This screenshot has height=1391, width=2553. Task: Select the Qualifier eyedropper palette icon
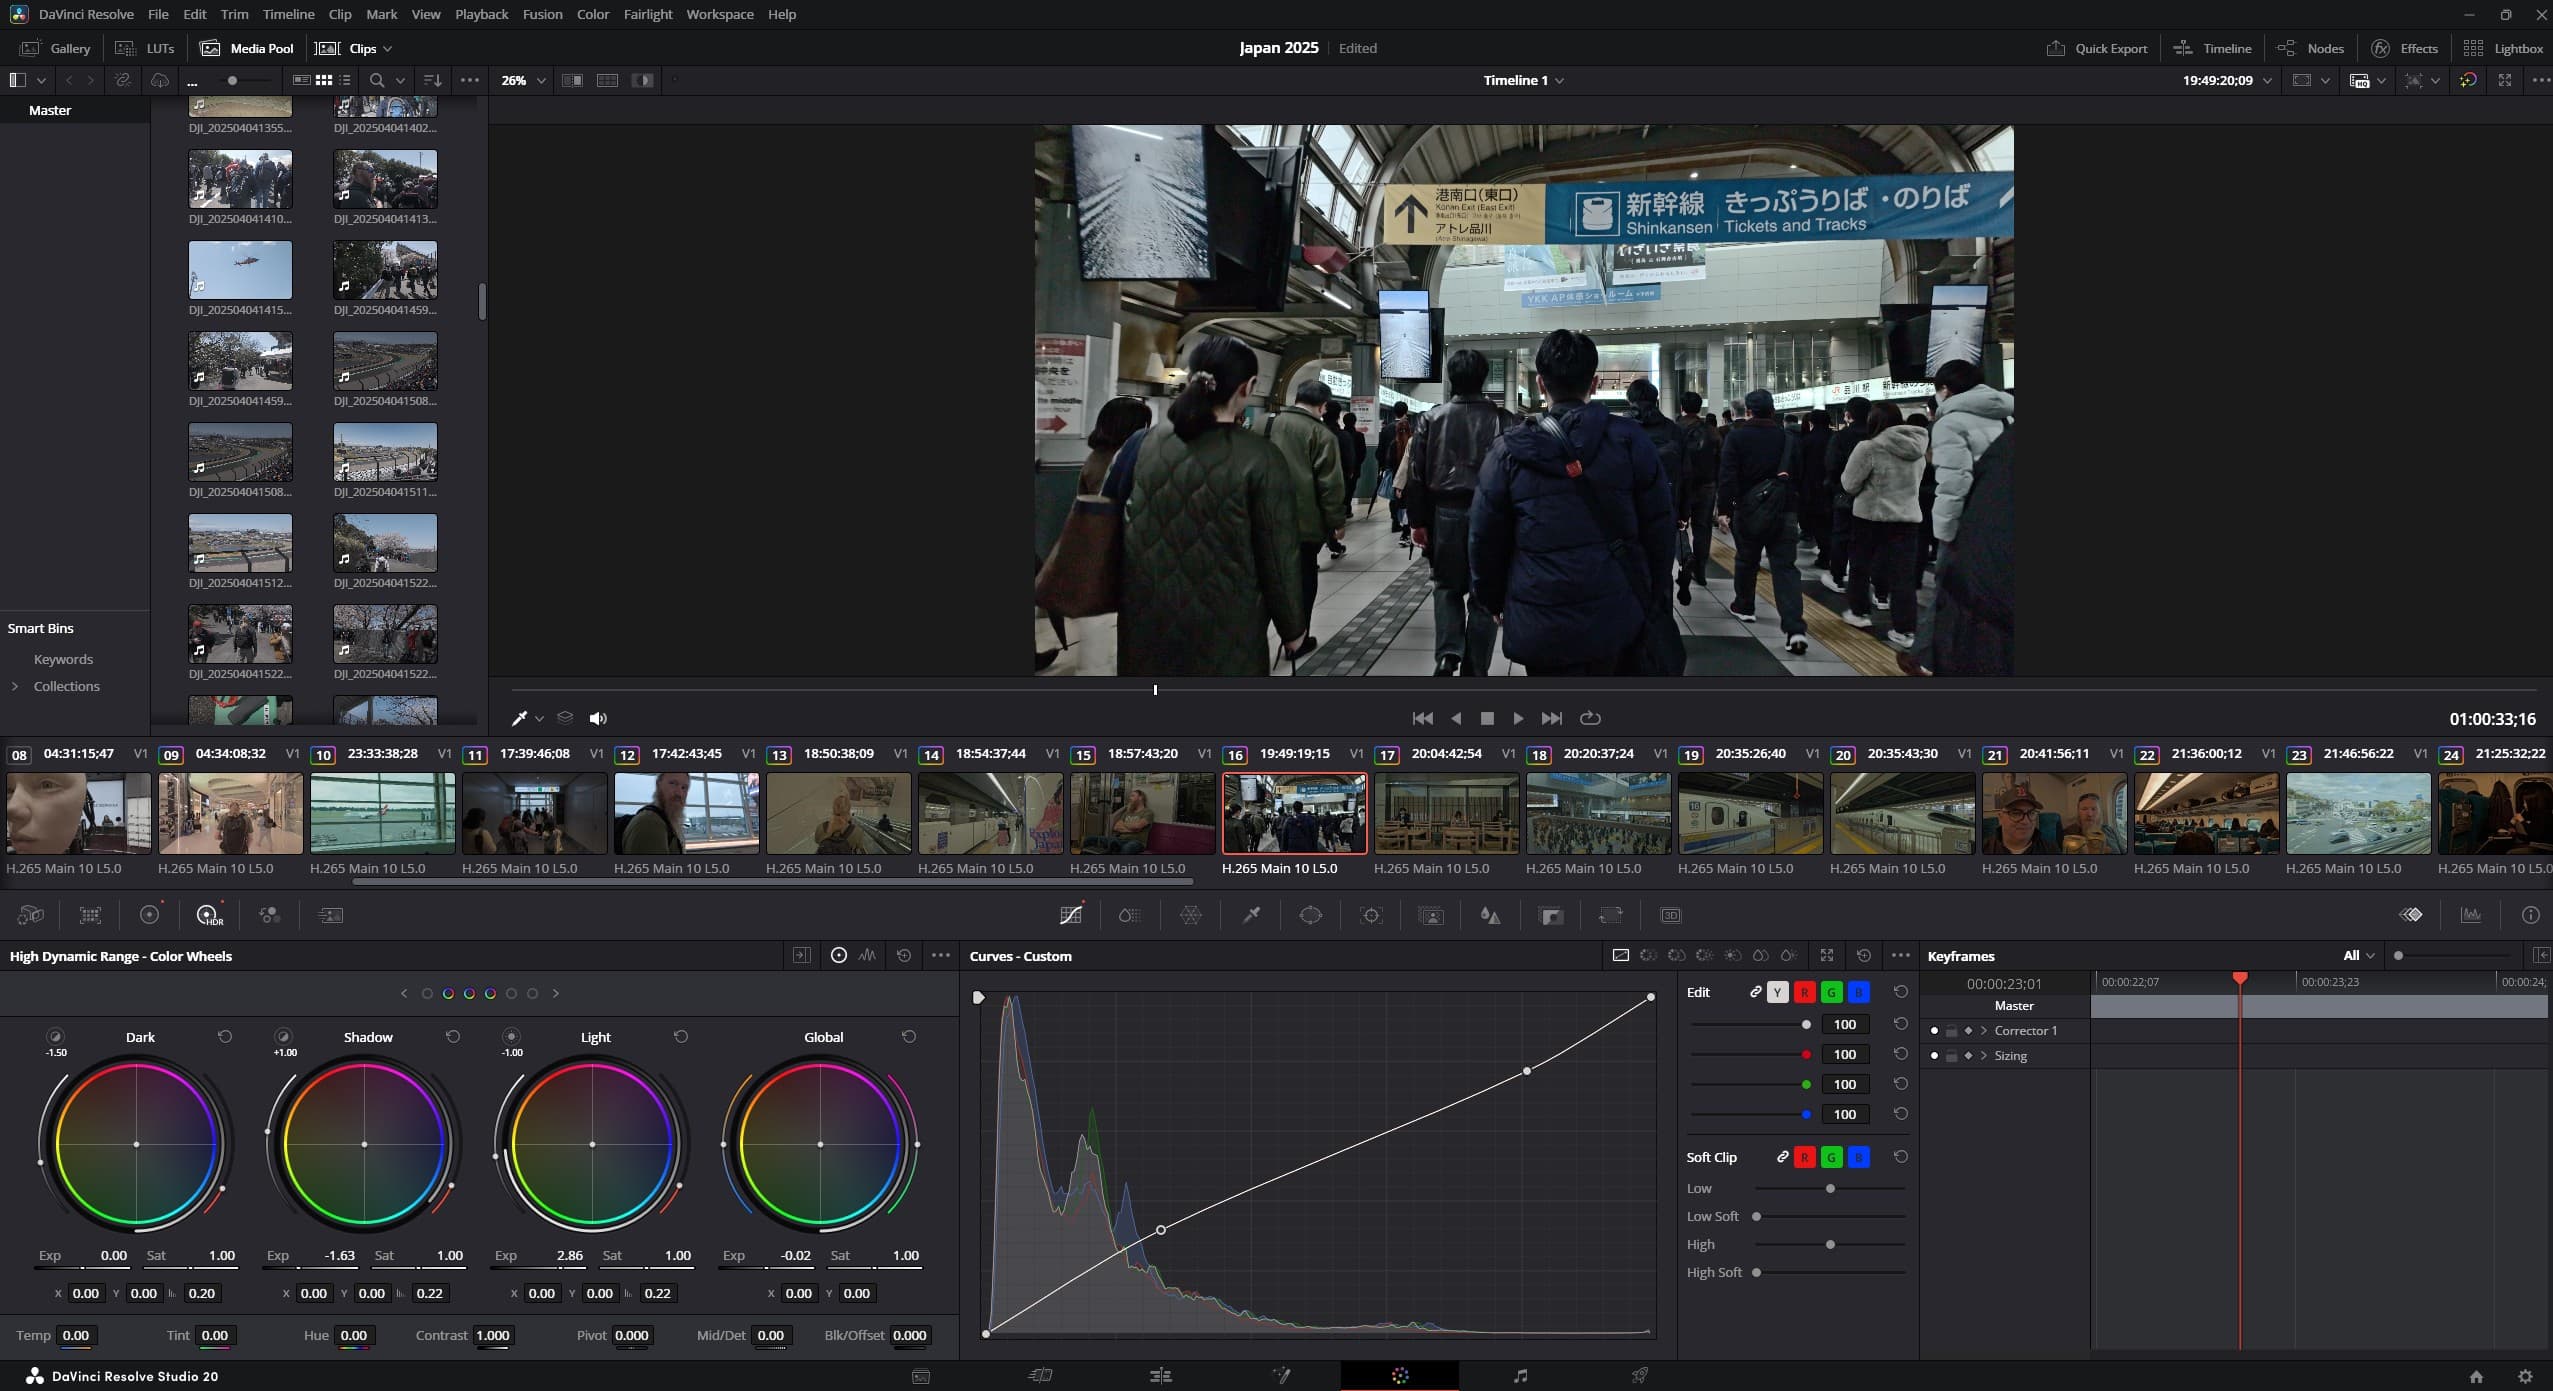tap(1251, 915)
